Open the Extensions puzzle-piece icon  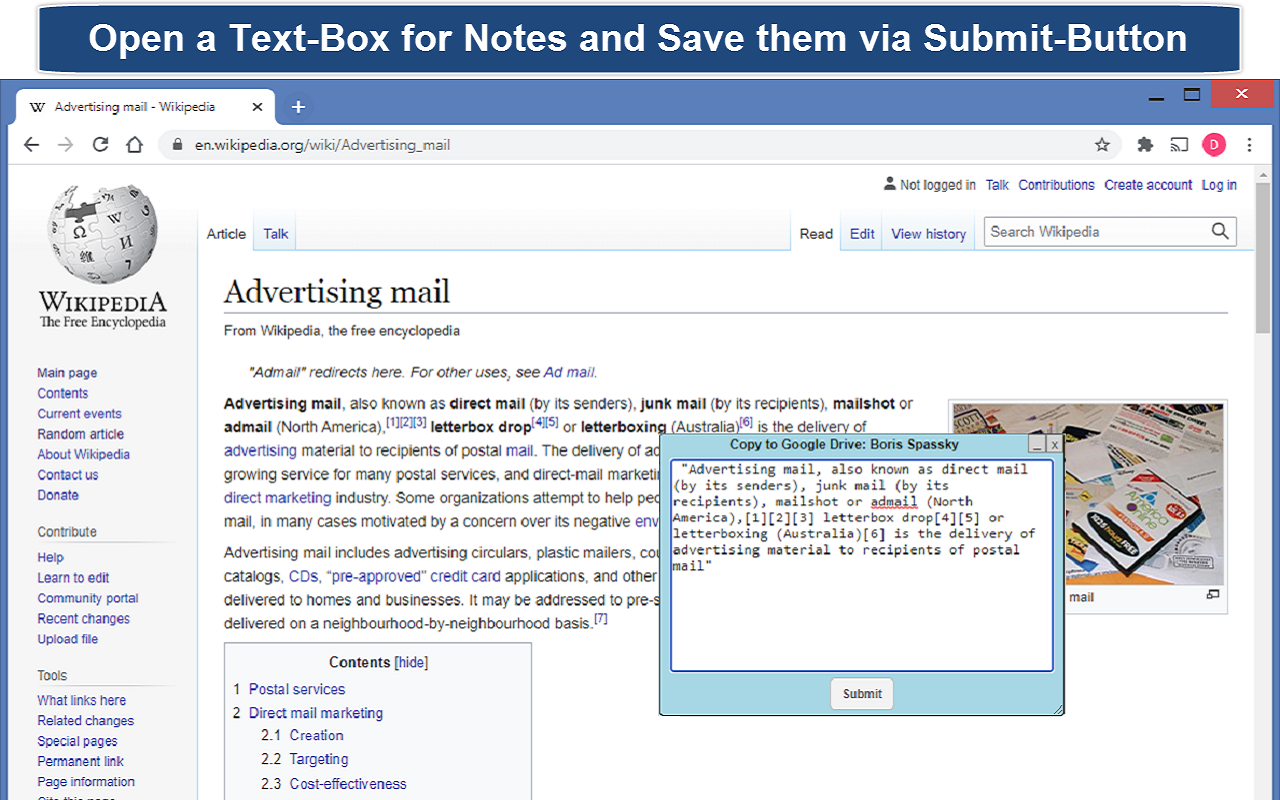click(1145, 144)
